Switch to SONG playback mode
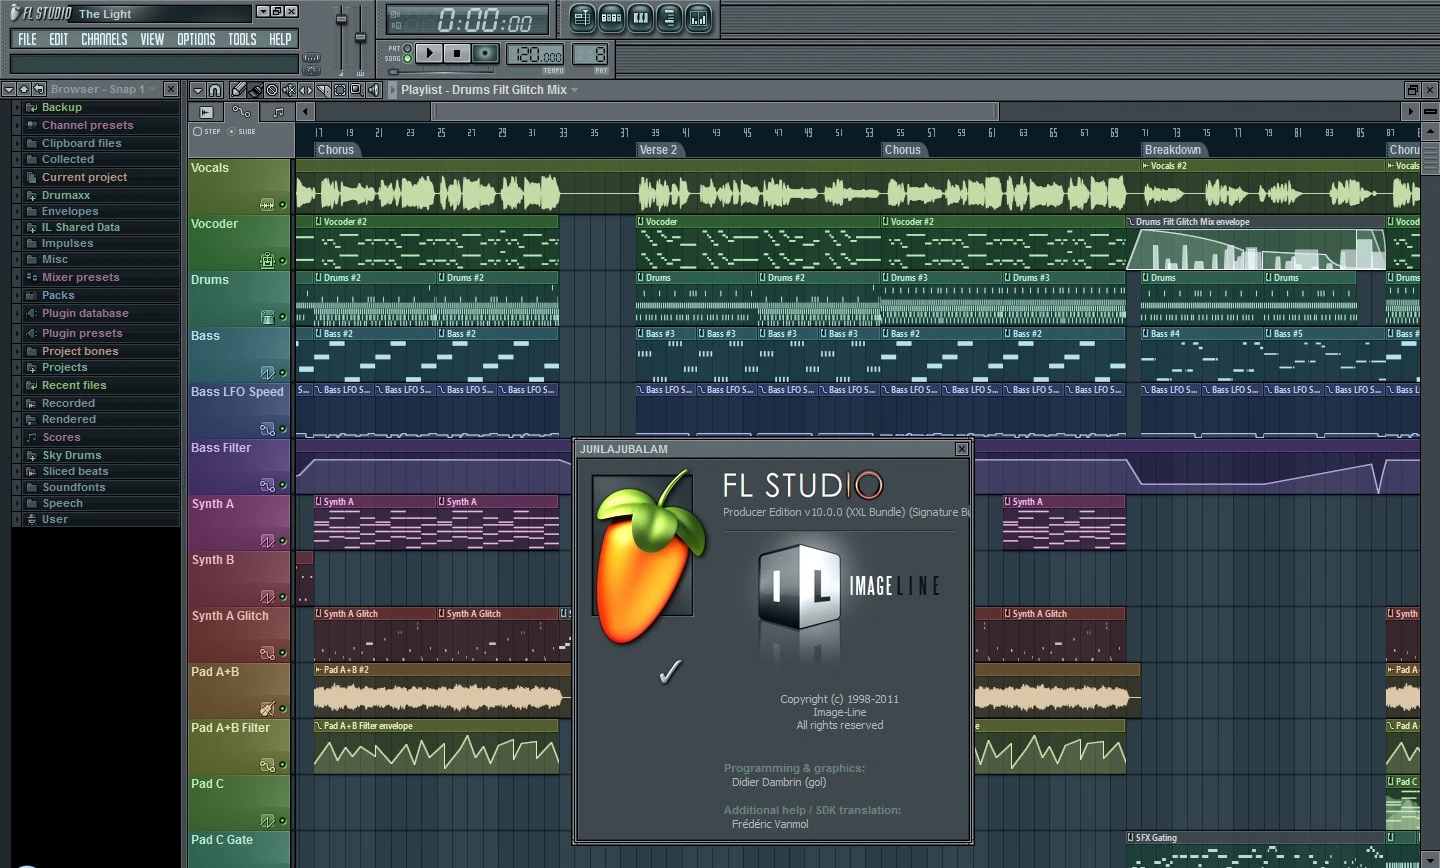 (407, 58)
